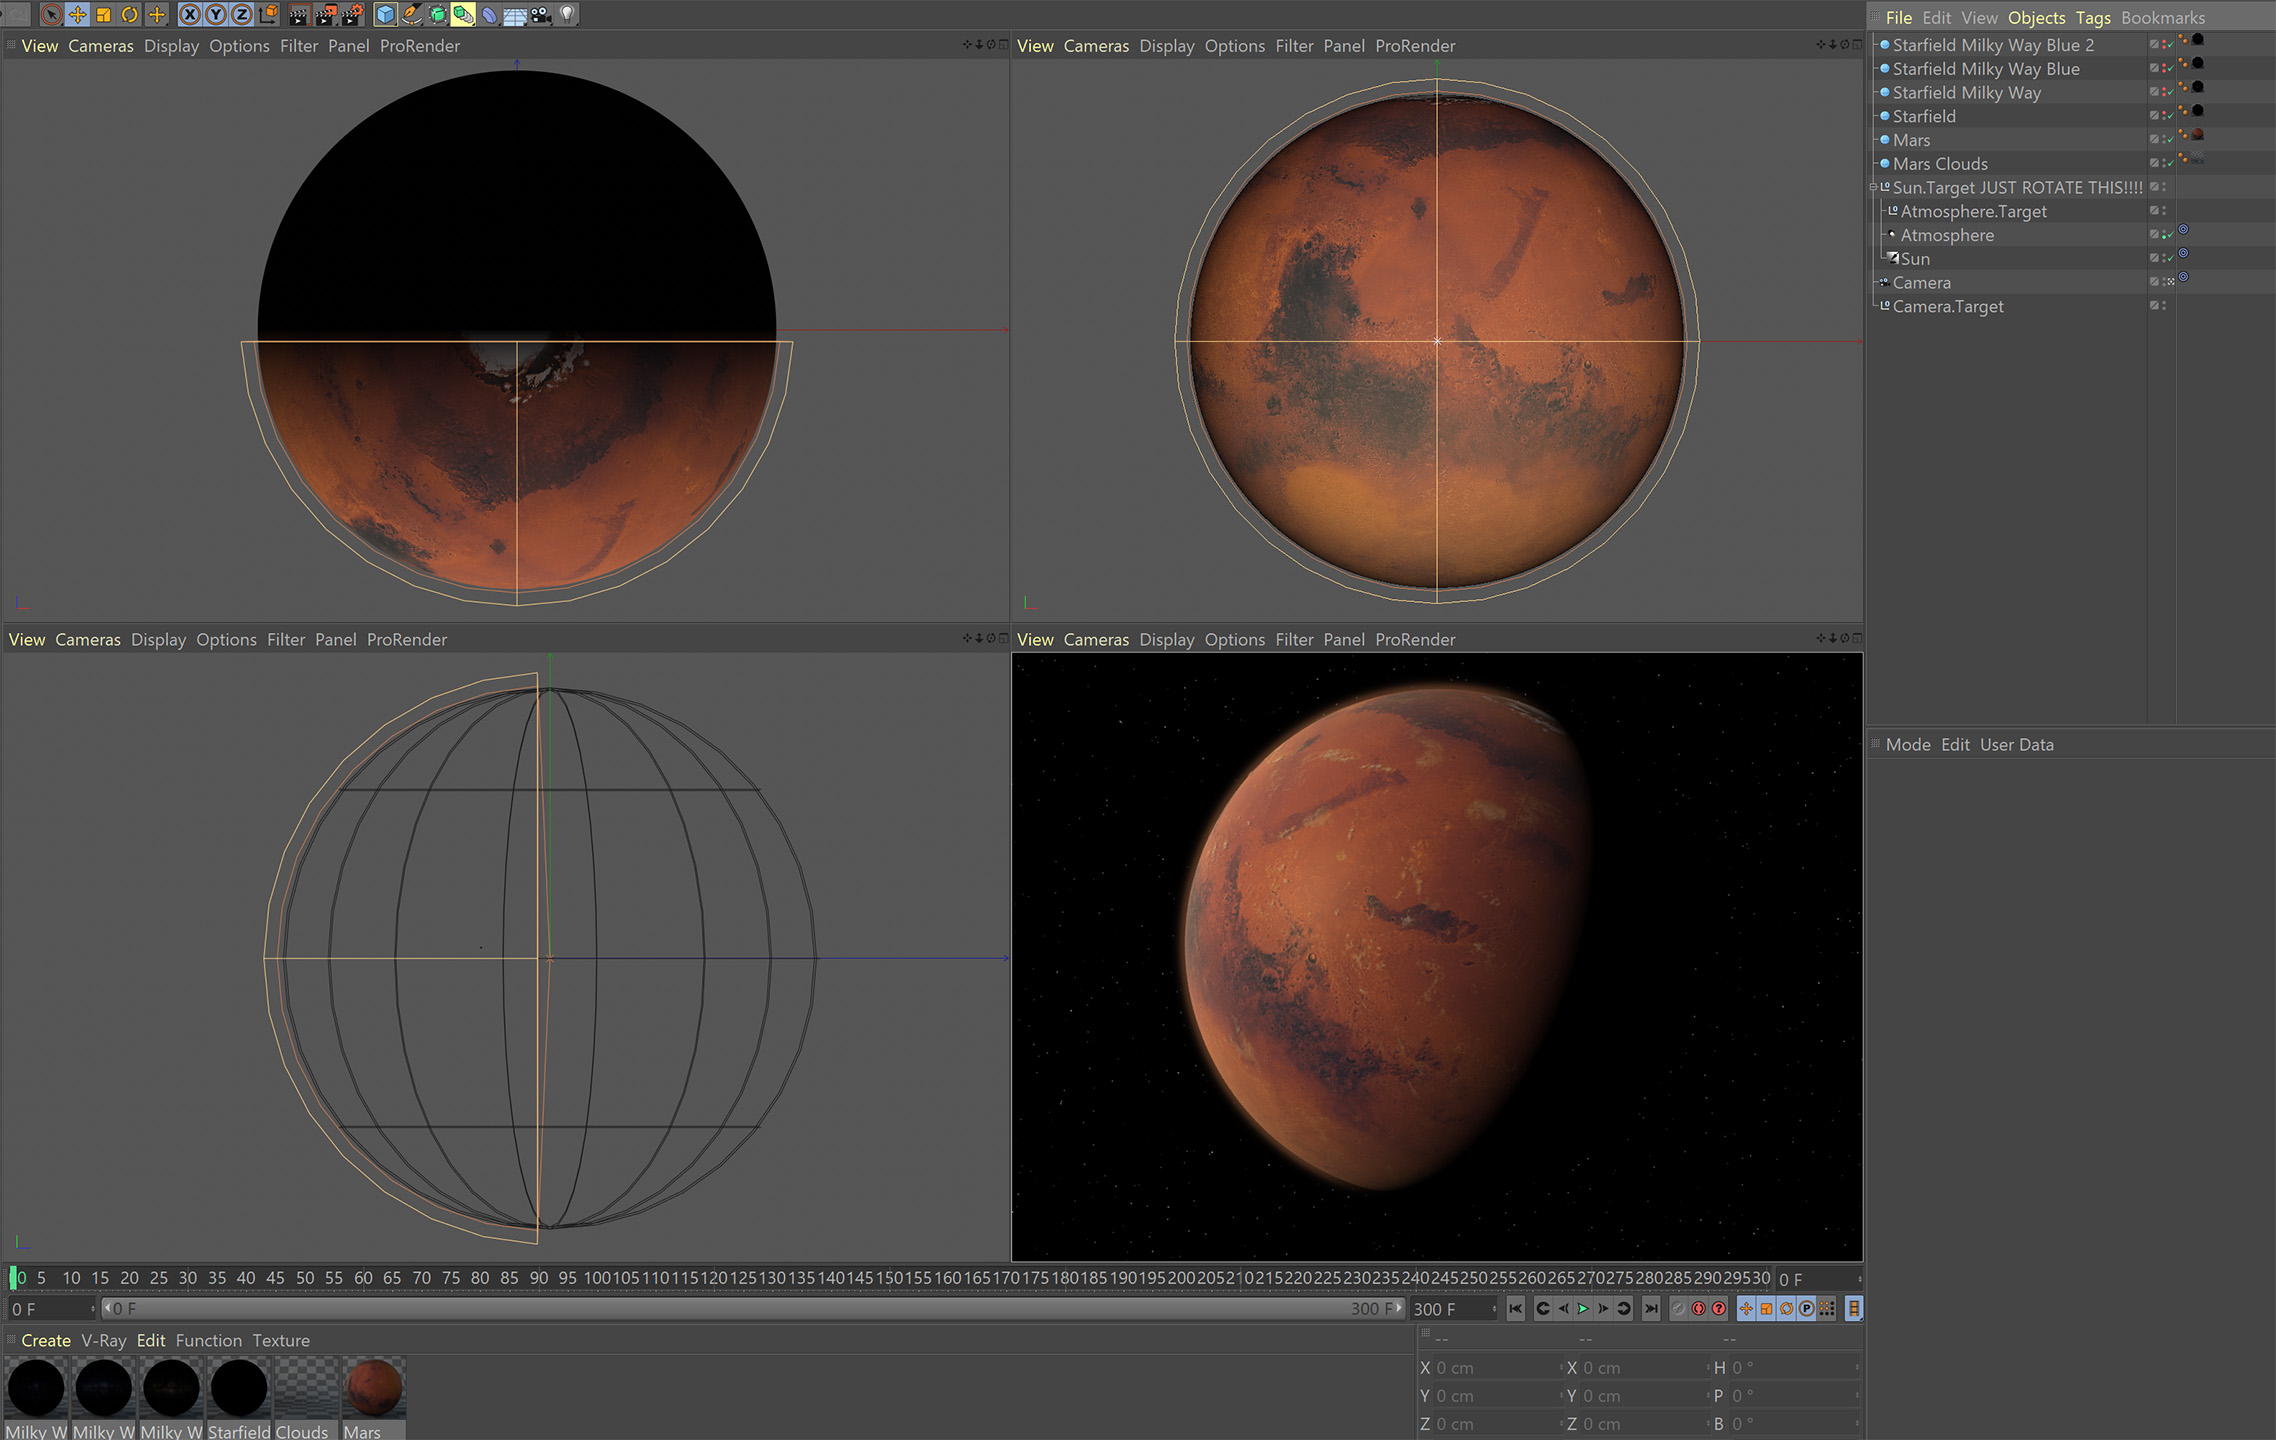The image size is (2276, 1440).
Task: Click the Spline Pen tool icon
Action: 411,15
